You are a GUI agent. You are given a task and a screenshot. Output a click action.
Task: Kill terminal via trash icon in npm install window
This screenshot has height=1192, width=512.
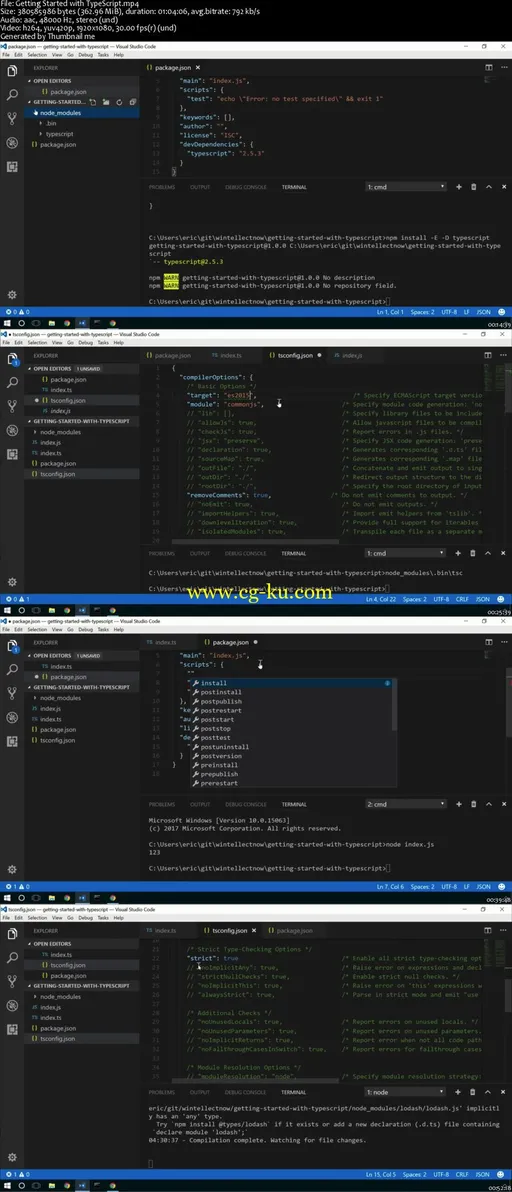(x=473, y=186)
